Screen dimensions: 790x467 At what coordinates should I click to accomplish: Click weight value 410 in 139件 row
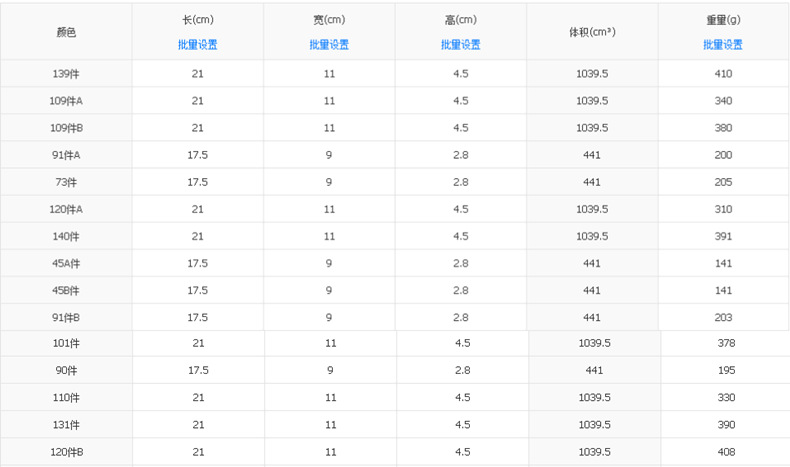723,74
